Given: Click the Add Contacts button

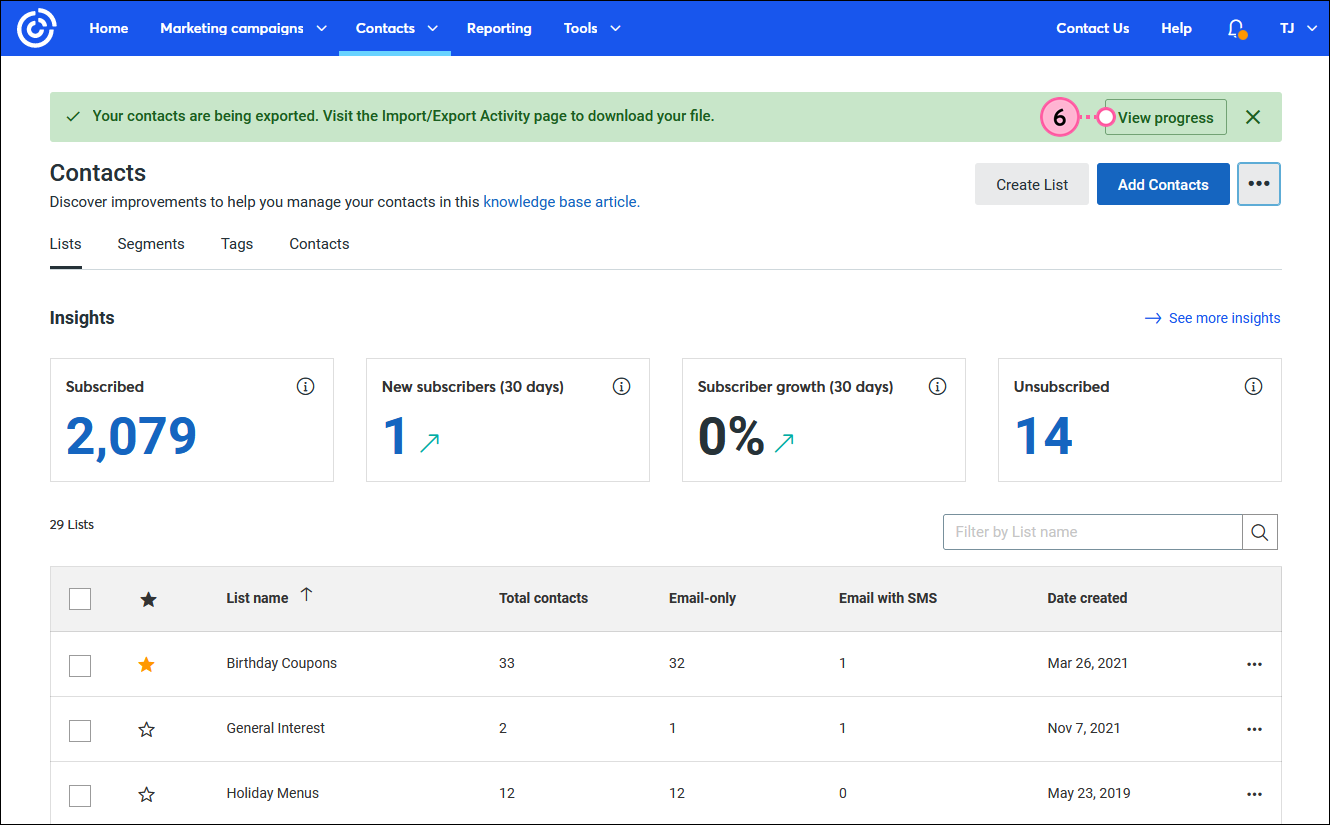Looking at the screenshot, I should (x=1163, y=184).
